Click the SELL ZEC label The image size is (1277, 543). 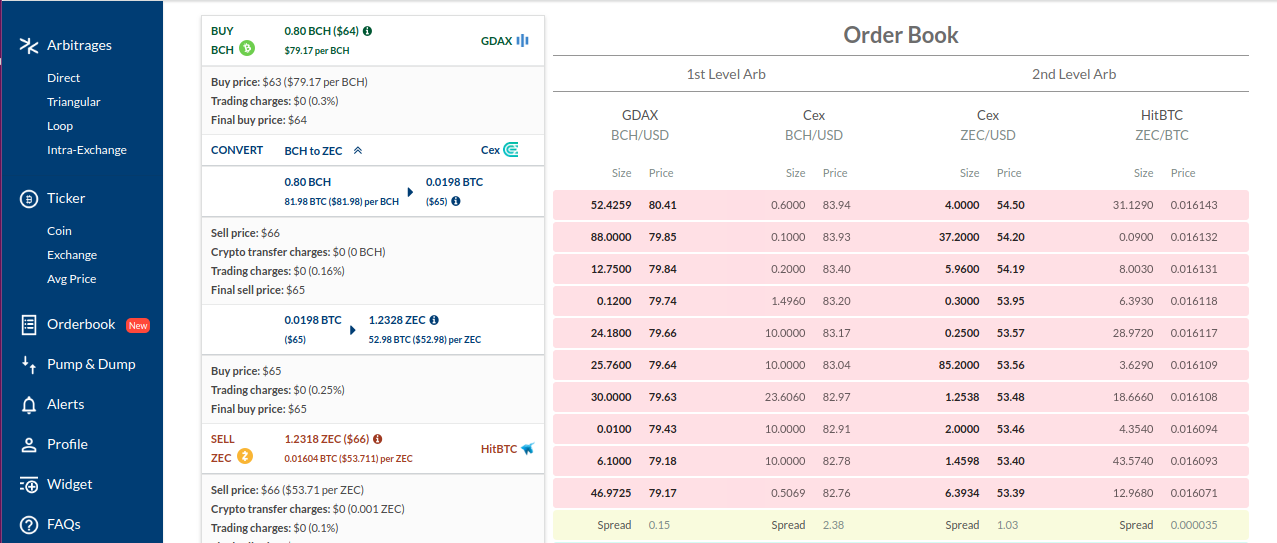click(222, 447)
